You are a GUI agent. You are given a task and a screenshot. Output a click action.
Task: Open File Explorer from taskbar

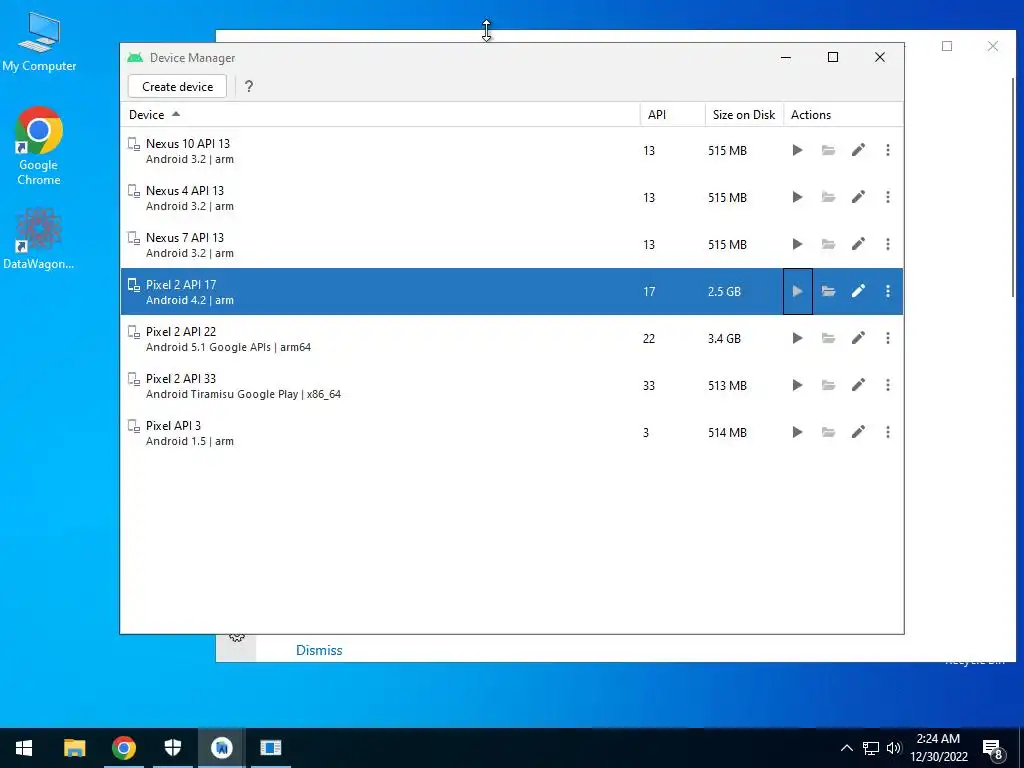(74, 748)
